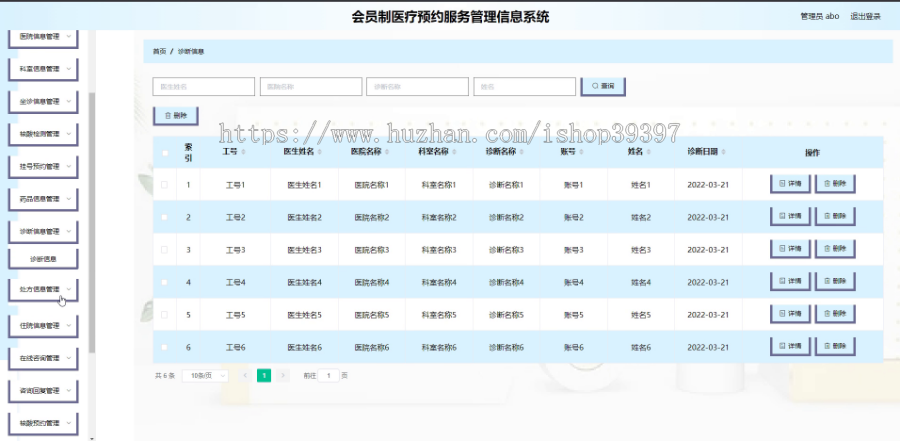Sort by the 诊断名称 column sort arrows
Viewport: 900px width, 441px height.
(x=521, y=152)
